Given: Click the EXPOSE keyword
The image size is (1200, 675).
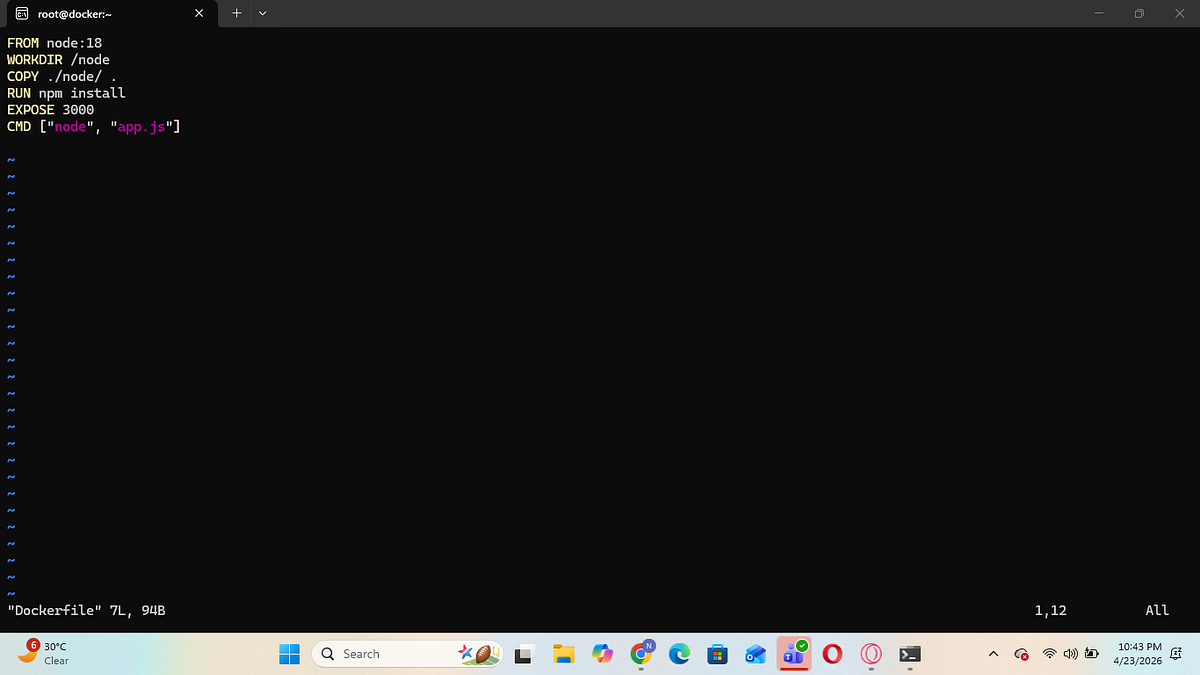Looking at the screenshot, I should pyautogui.click(x=31, y=110).
